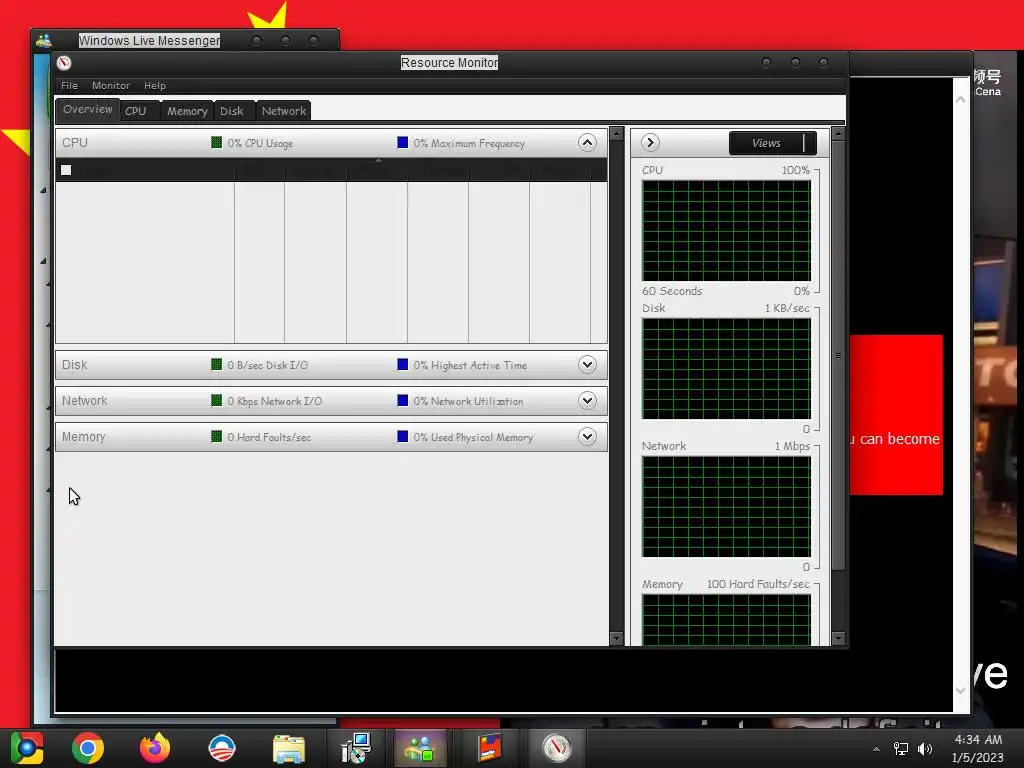1024x768 pixels.
Task: Click the blue Highest Active Time indicator
Action: [402, 364]
